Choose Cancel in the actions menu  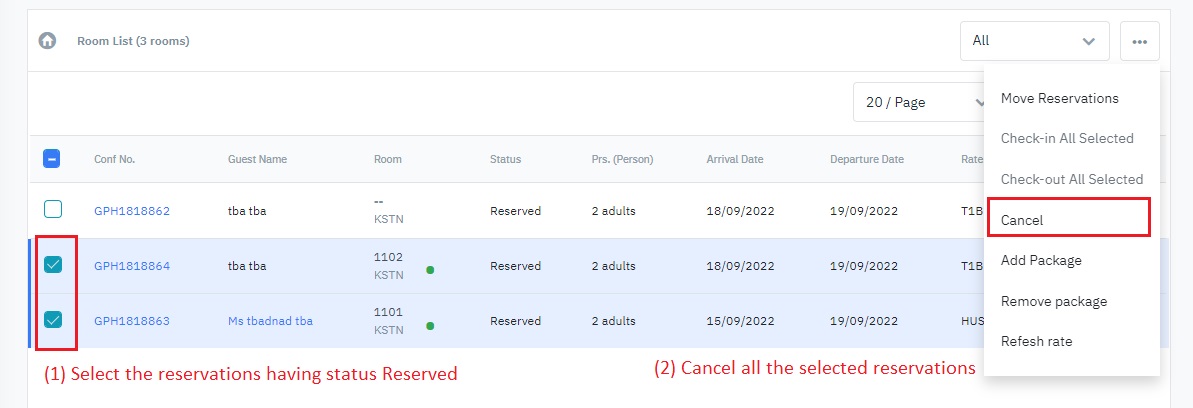1022,219
